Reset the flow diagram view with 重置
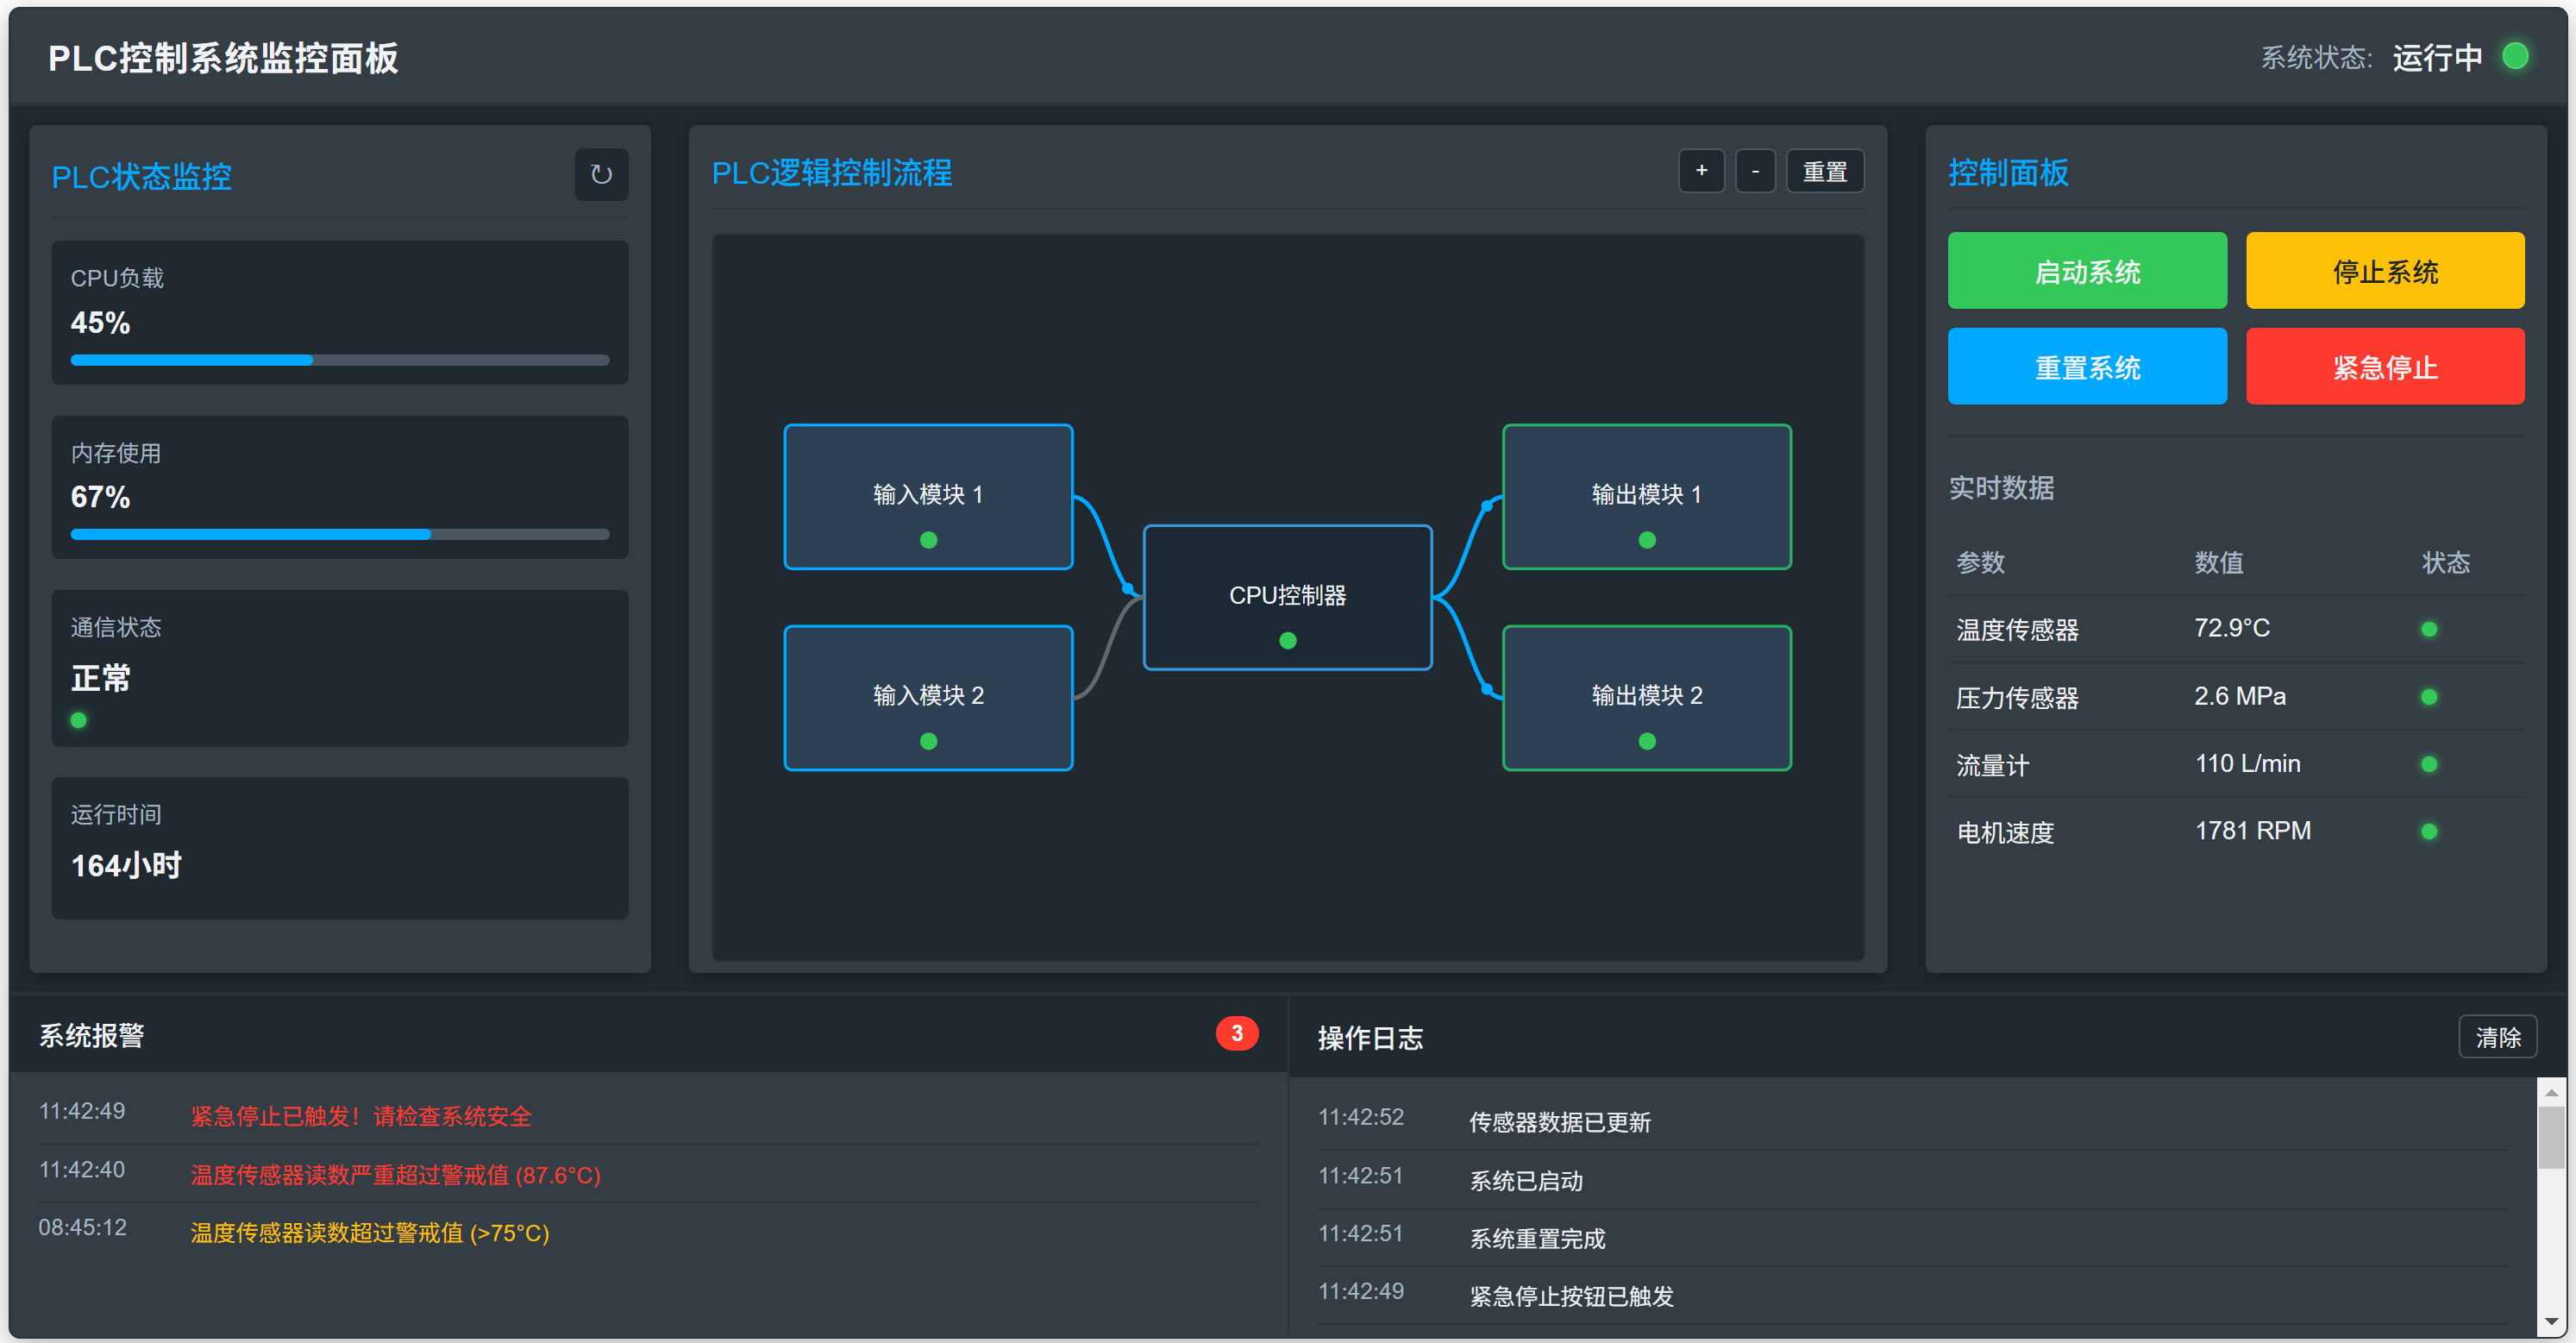The image size is (2576, 1343). pos(1824,171)
